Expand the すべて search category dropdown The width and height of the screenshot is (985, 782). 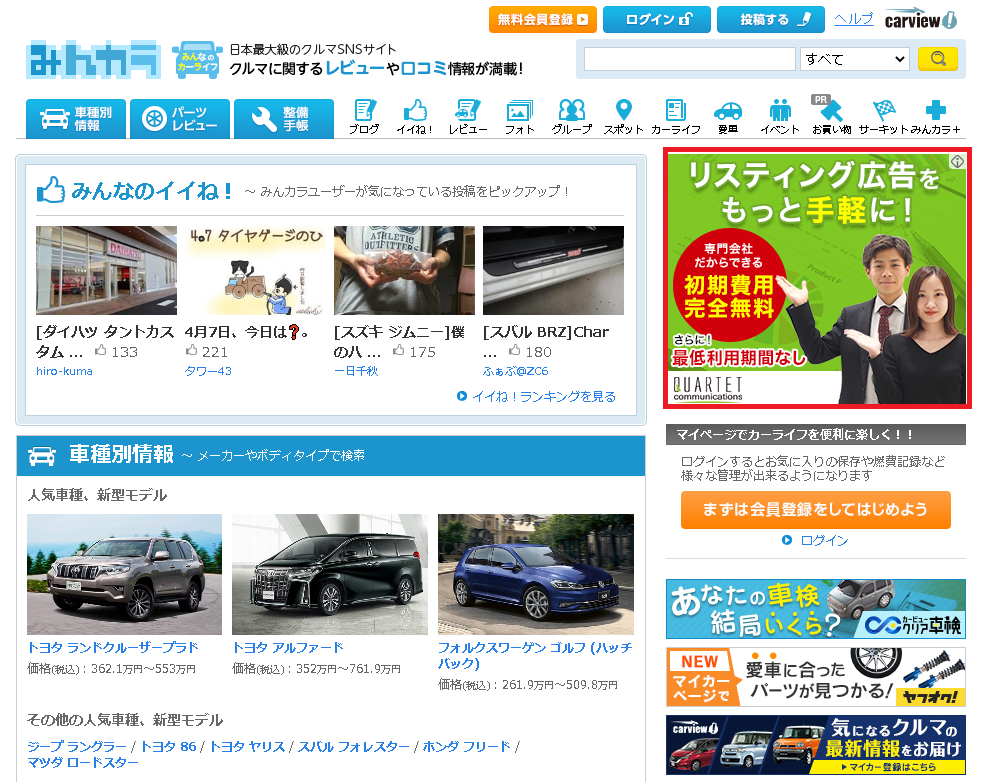point(854,59)
